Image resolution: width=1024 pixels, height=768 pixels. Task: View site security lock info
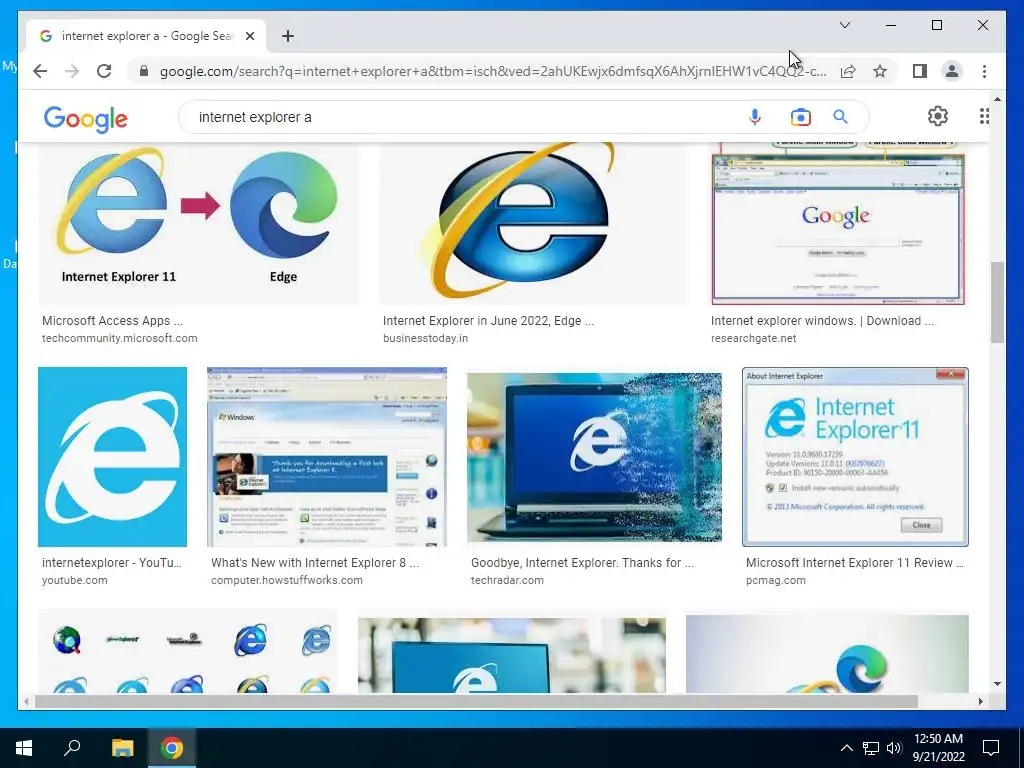144,71
